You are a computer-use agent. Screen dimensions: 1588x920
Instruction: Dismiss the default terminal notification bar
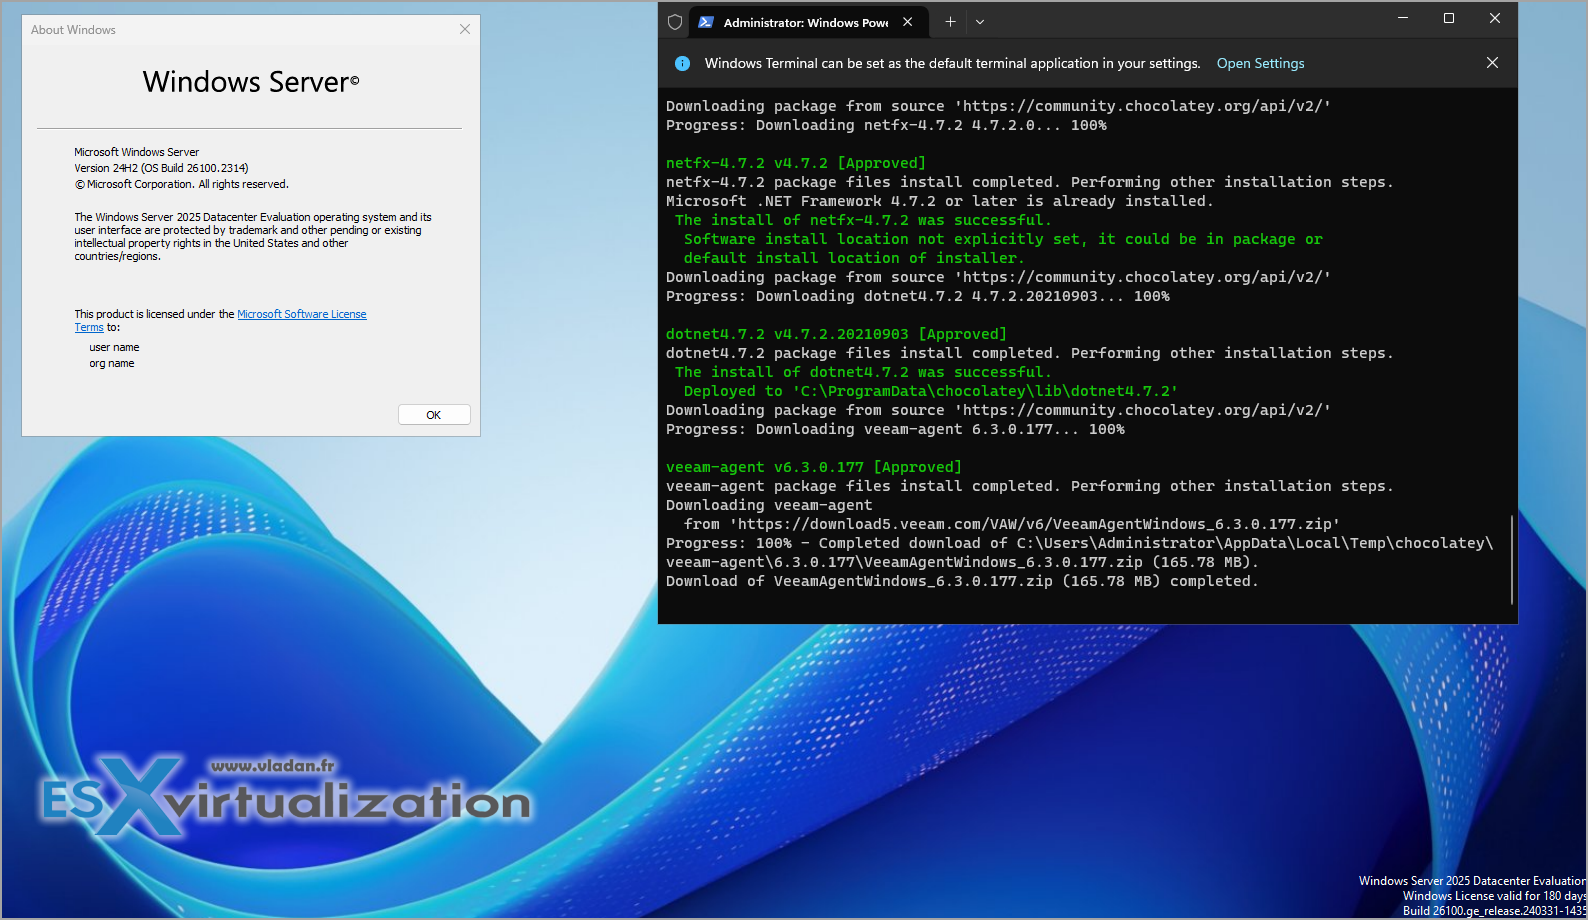tap(1492, 63)
